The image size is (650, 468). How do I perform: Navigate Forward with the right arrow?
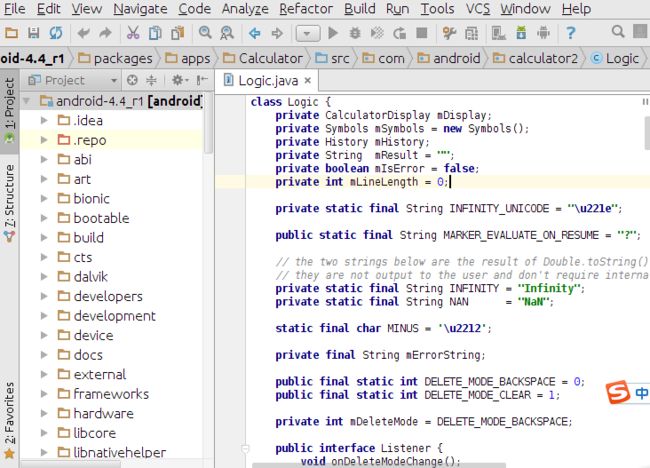coord(277,33)
